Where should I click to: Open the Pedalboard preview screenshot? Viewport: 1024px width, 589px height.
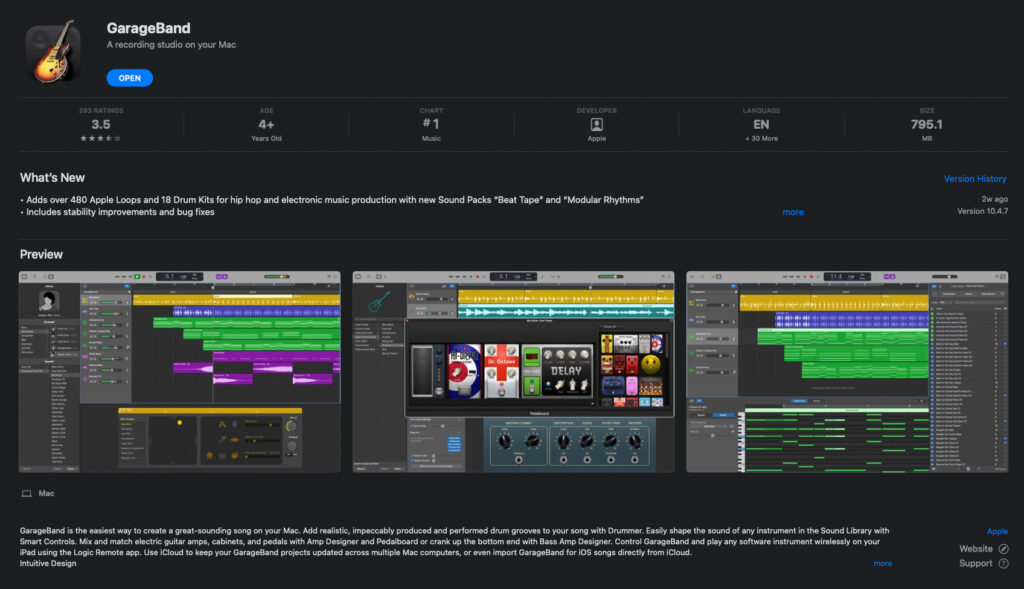(513, 371)
